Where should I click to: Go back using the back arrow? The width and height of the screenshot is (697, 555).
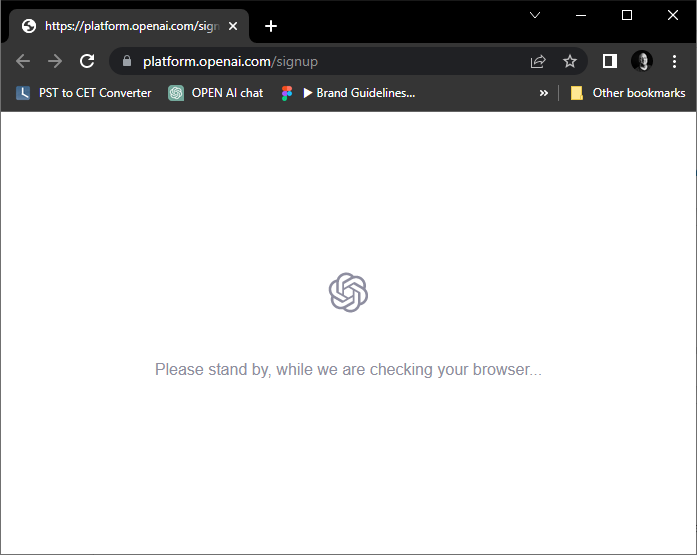coord(23,61)
